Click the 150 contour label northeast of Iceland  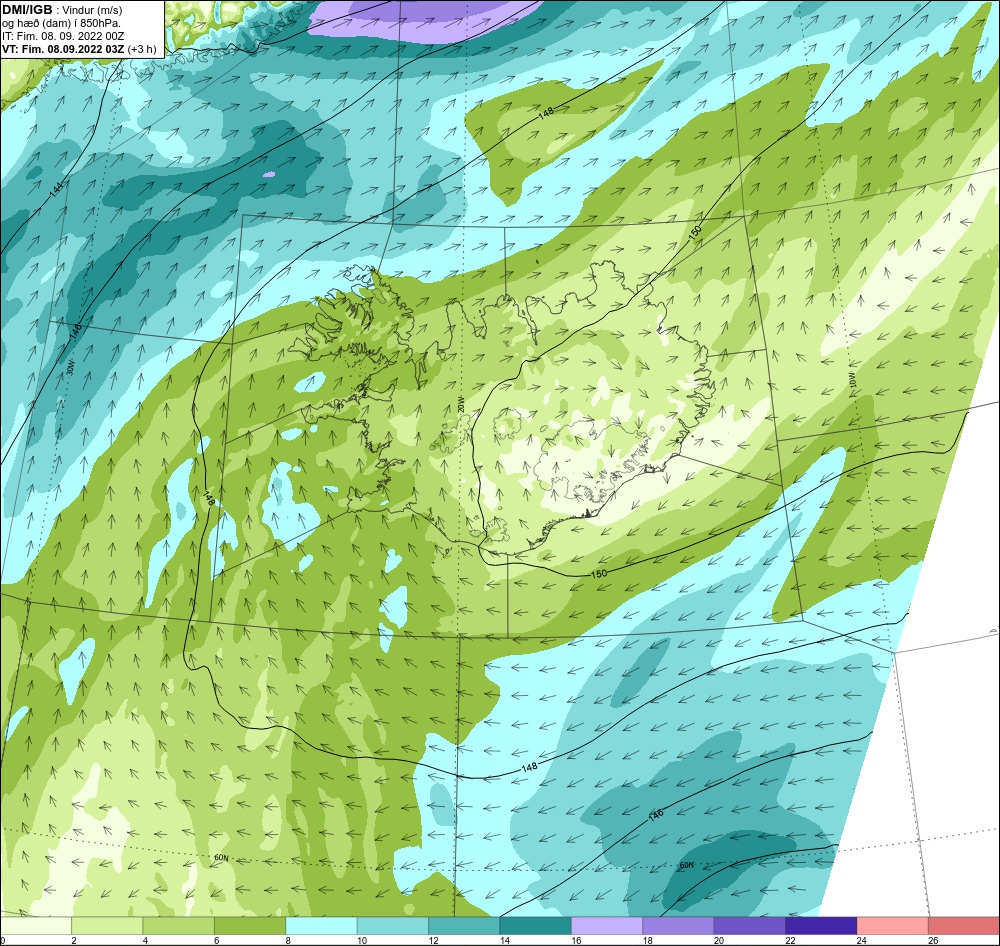(x=695, y=232)
